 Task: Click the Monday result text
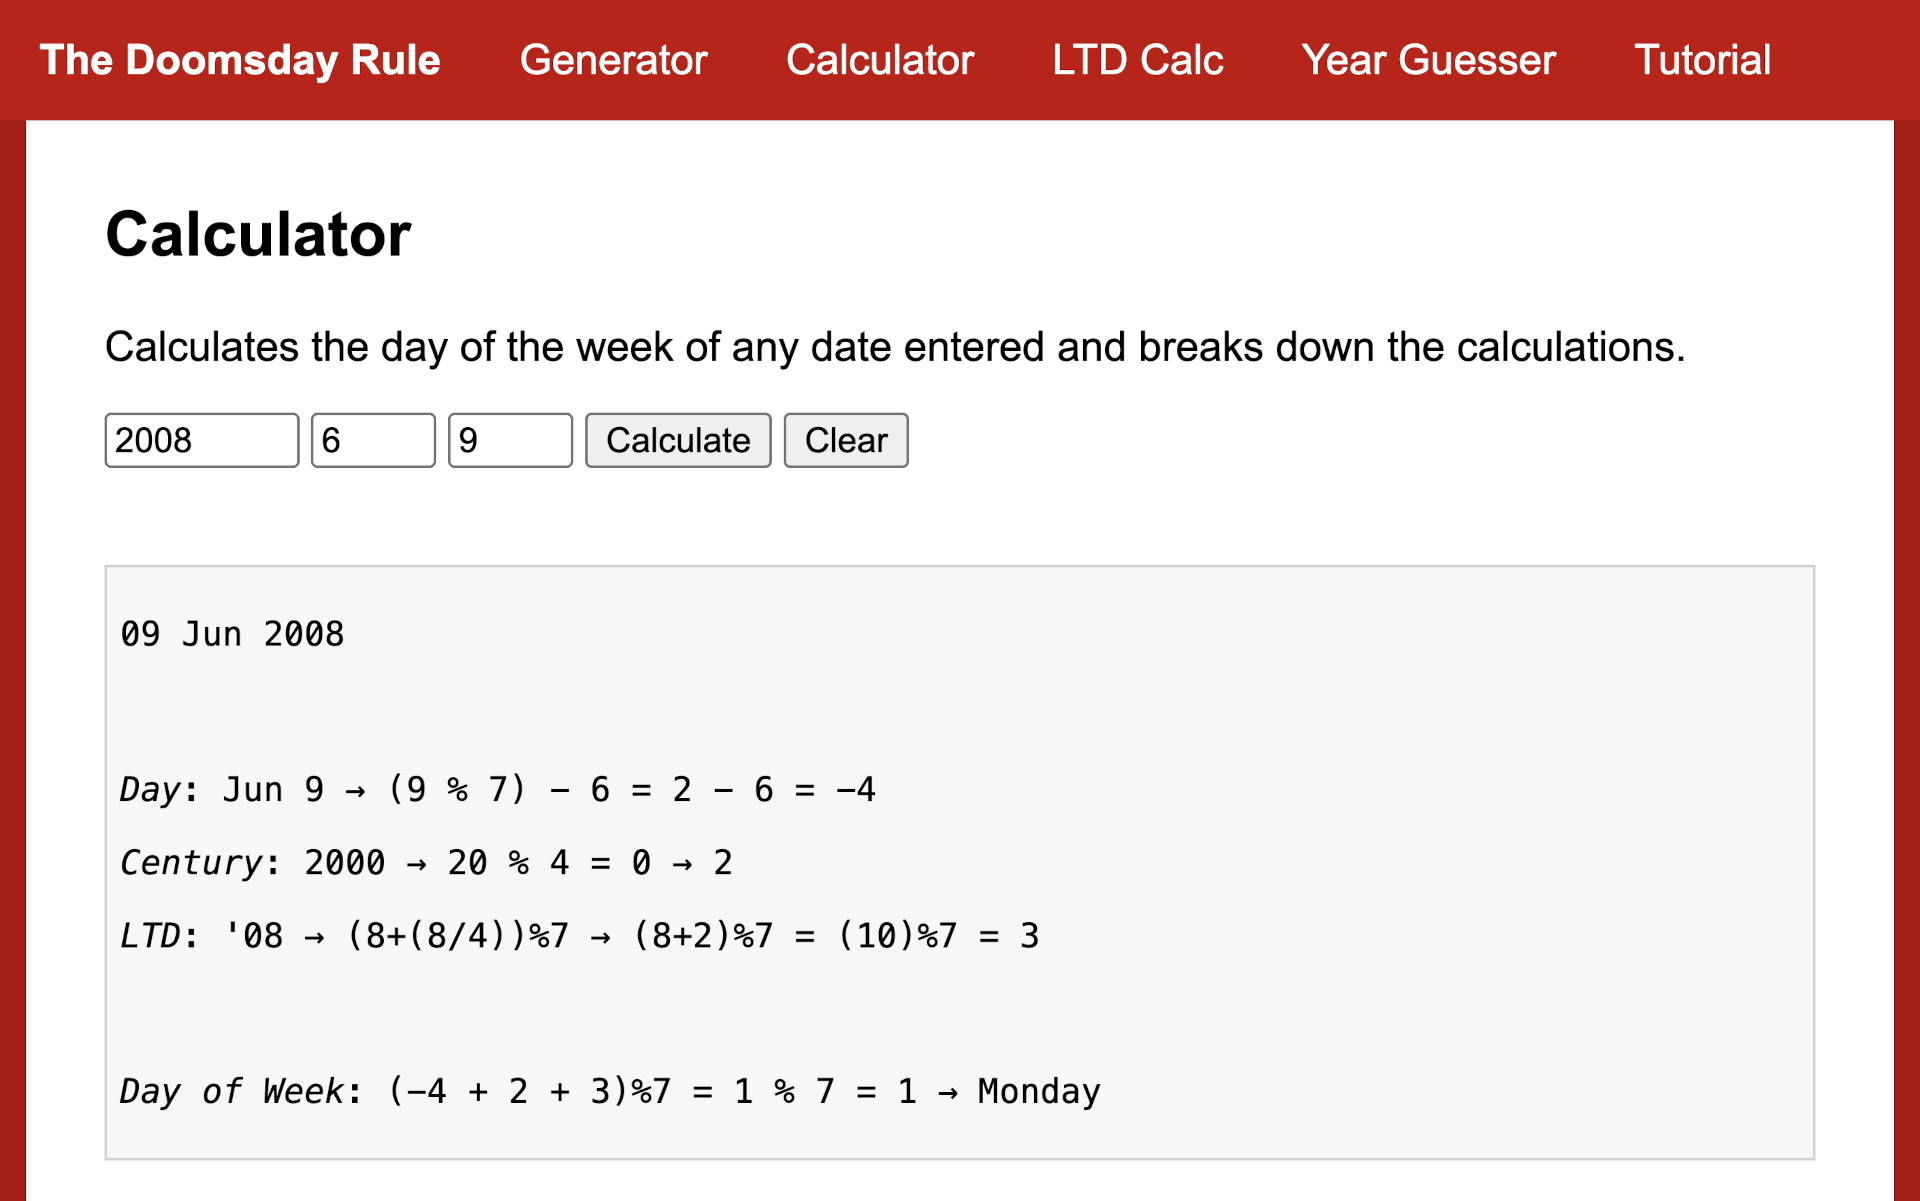[x=1038, y=1091]
